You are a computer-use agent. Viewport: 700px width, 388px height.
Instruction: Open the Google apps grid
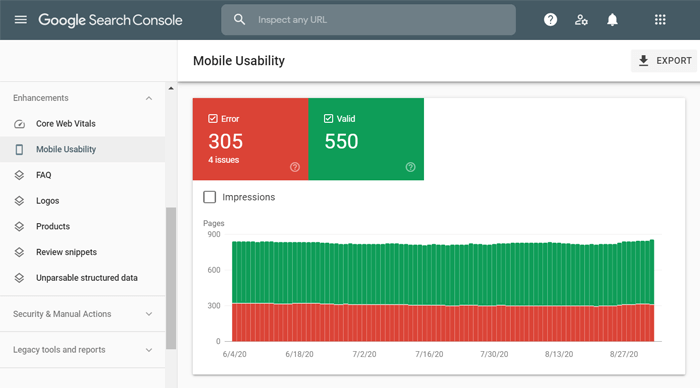pos(660,20)
